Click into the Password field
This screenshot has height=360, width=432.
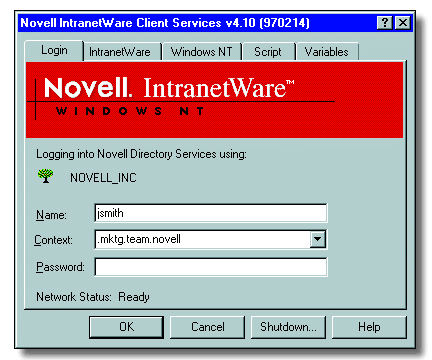pyautogui.click(x=211, y=267)
